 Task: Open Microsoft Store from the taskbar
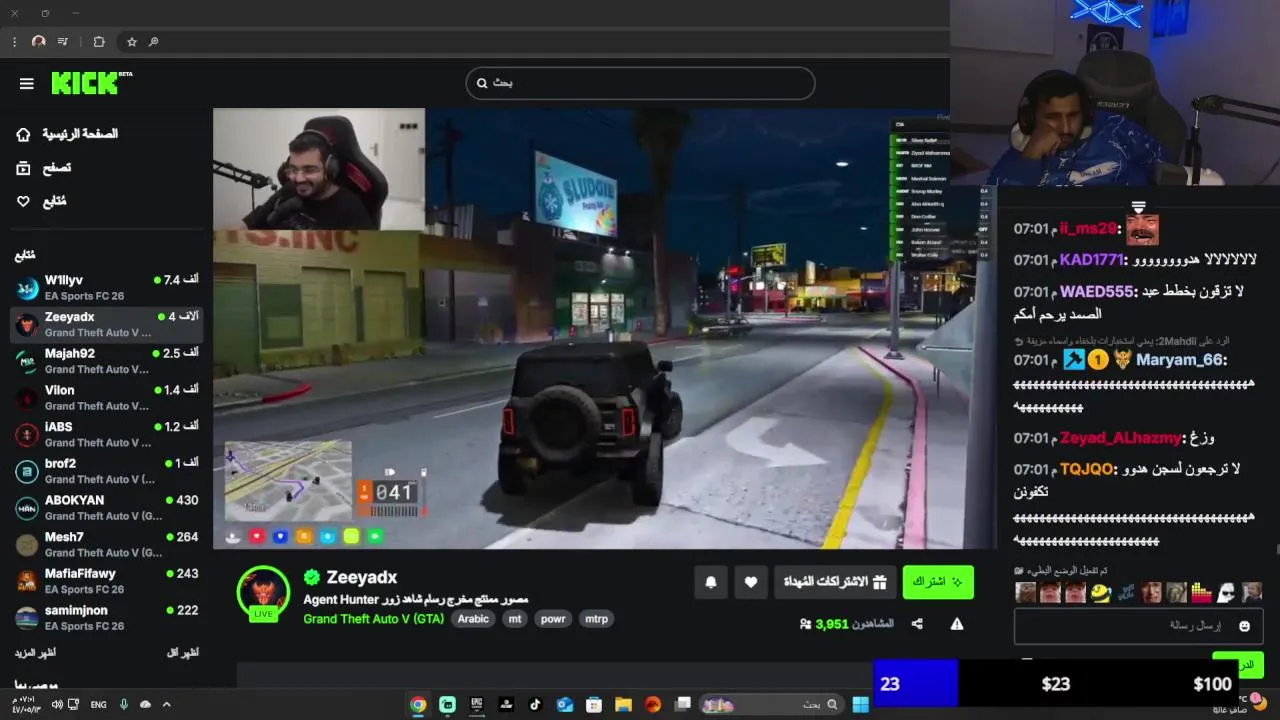pyautogui.click(x=594, y=704)
